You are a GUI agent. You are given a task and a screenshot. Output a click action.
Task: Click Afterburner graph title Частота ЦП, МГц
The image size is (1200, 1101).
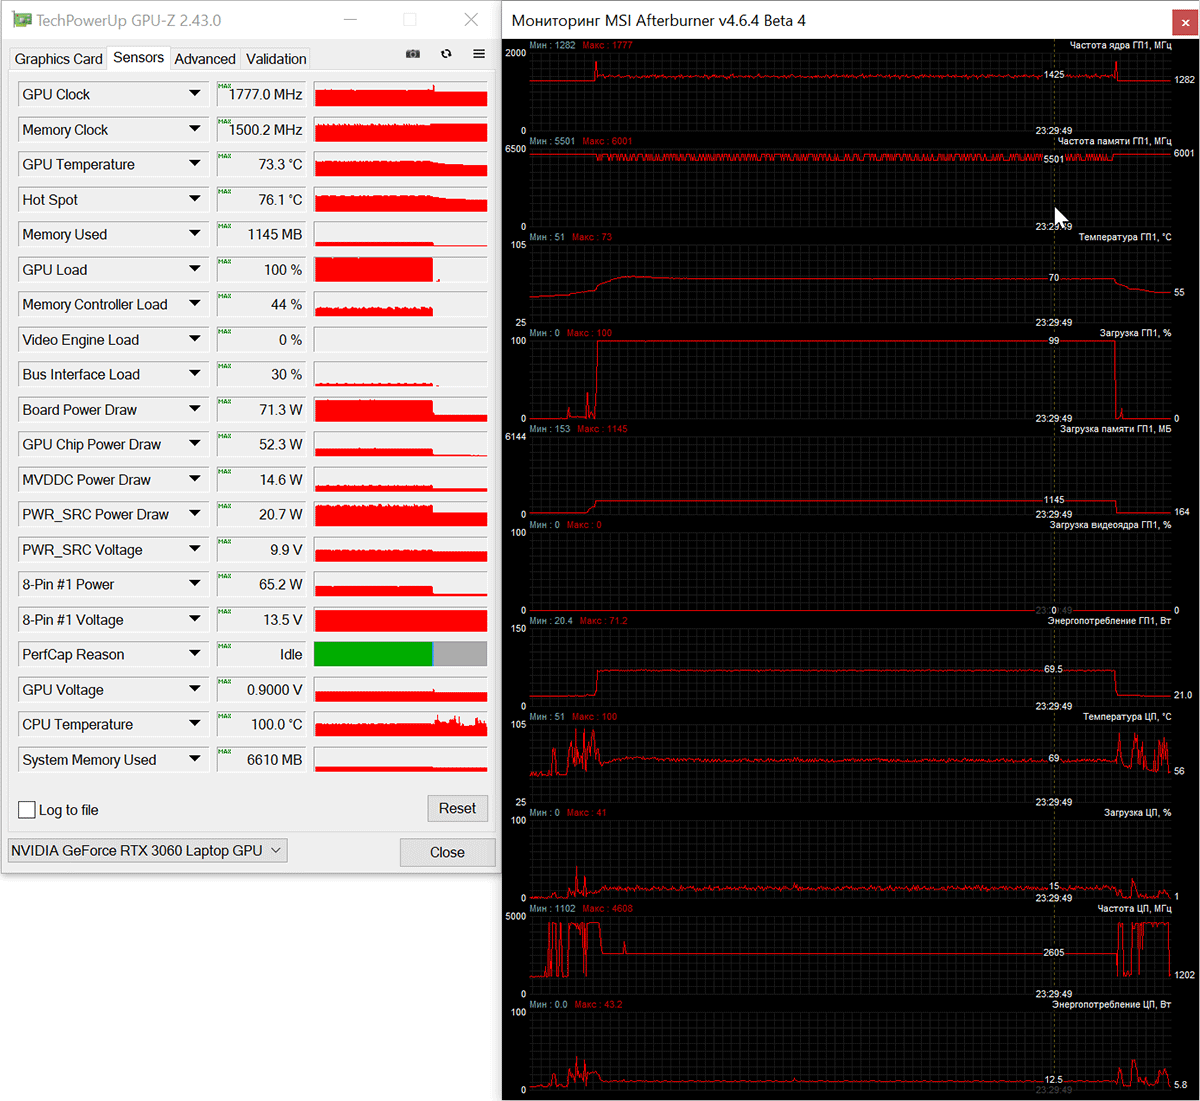[x=1134, y=909]
